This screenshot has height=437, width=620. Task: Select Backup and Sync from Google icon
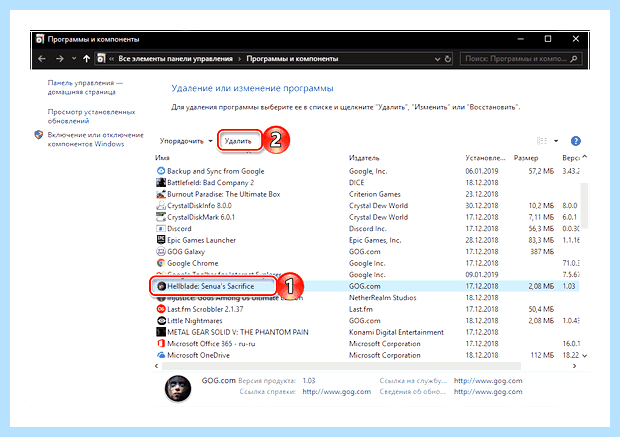tap(161, 171)
